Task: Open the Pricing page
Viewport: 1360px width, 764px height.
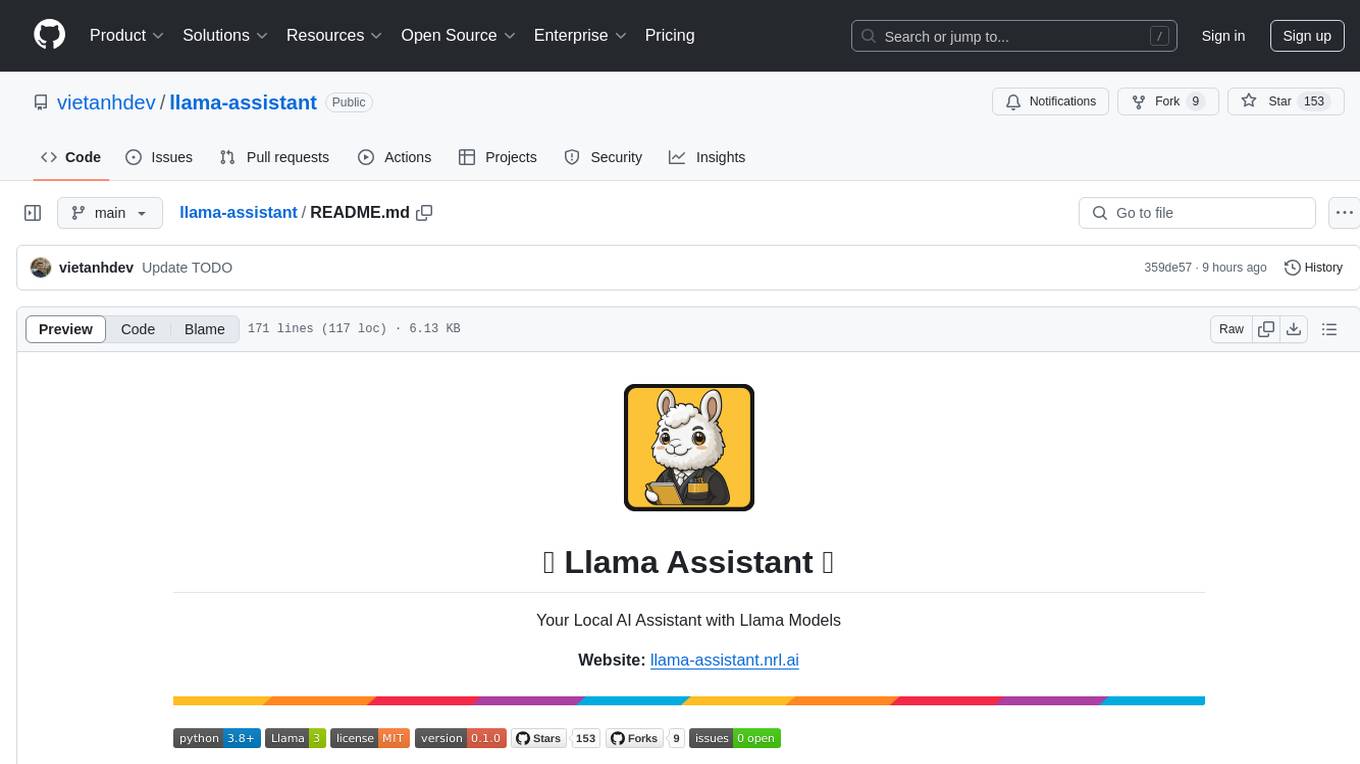Action: (x=670, y=35)
